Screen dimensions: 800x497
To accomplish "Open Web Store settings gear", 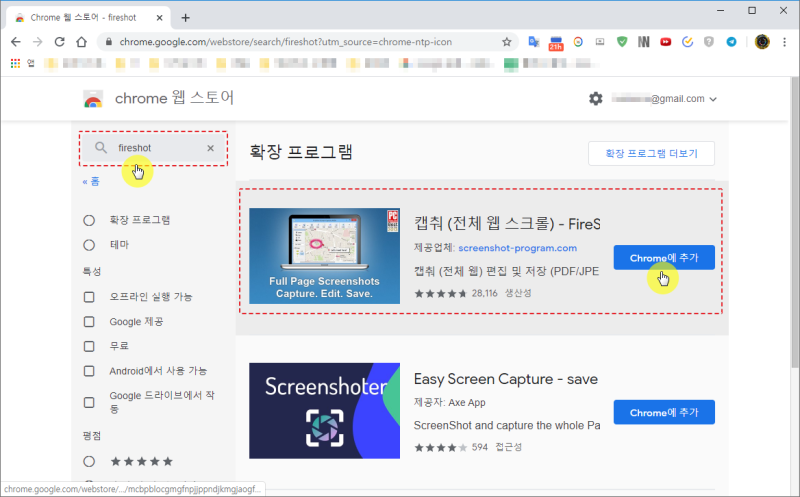I will click(x=595, y=98).
